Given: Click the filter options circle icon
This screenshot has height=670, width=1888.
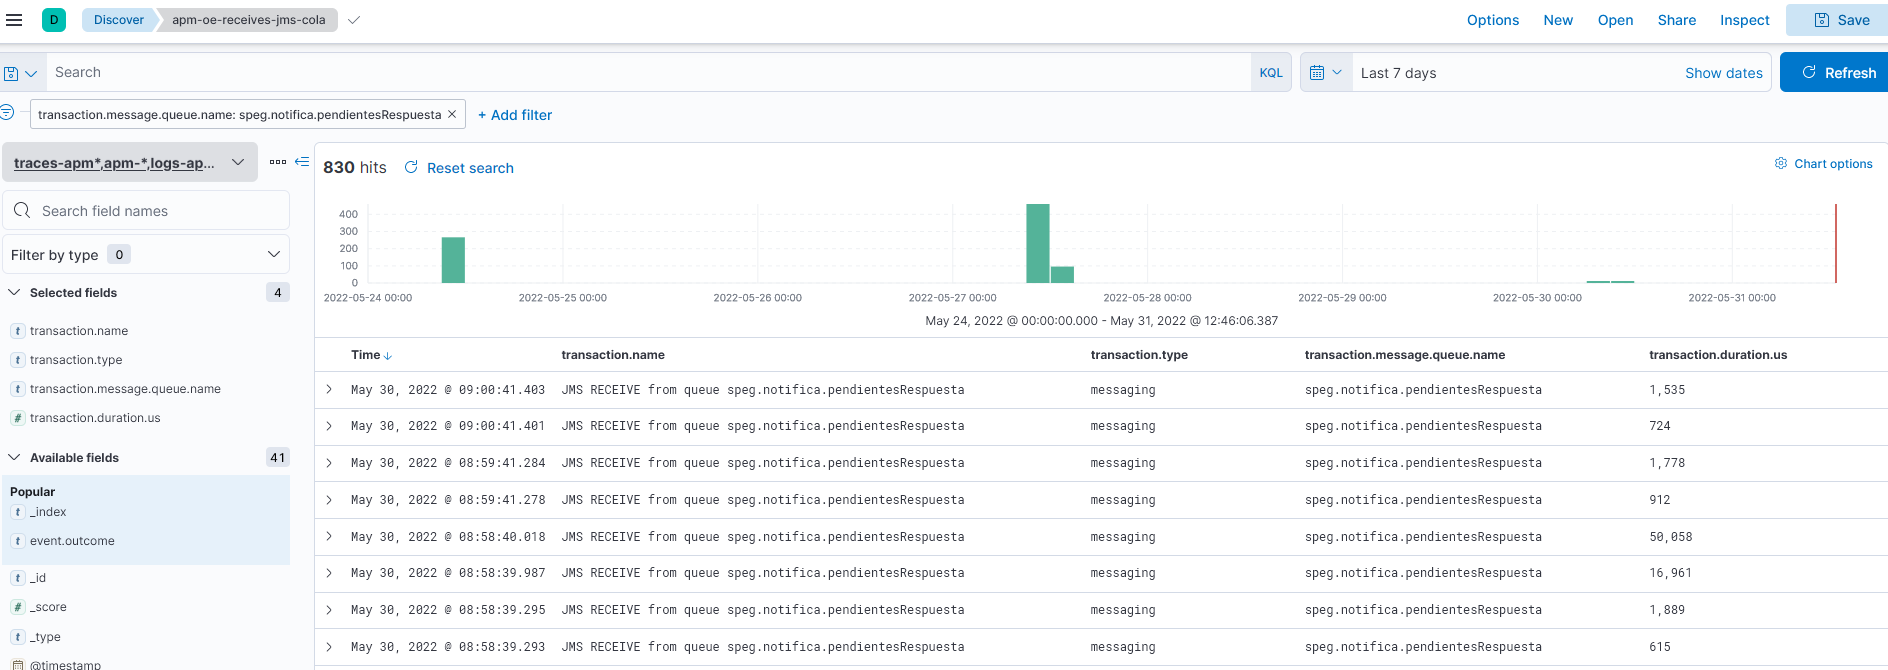Looking at the screenshot, I should 7,112.
